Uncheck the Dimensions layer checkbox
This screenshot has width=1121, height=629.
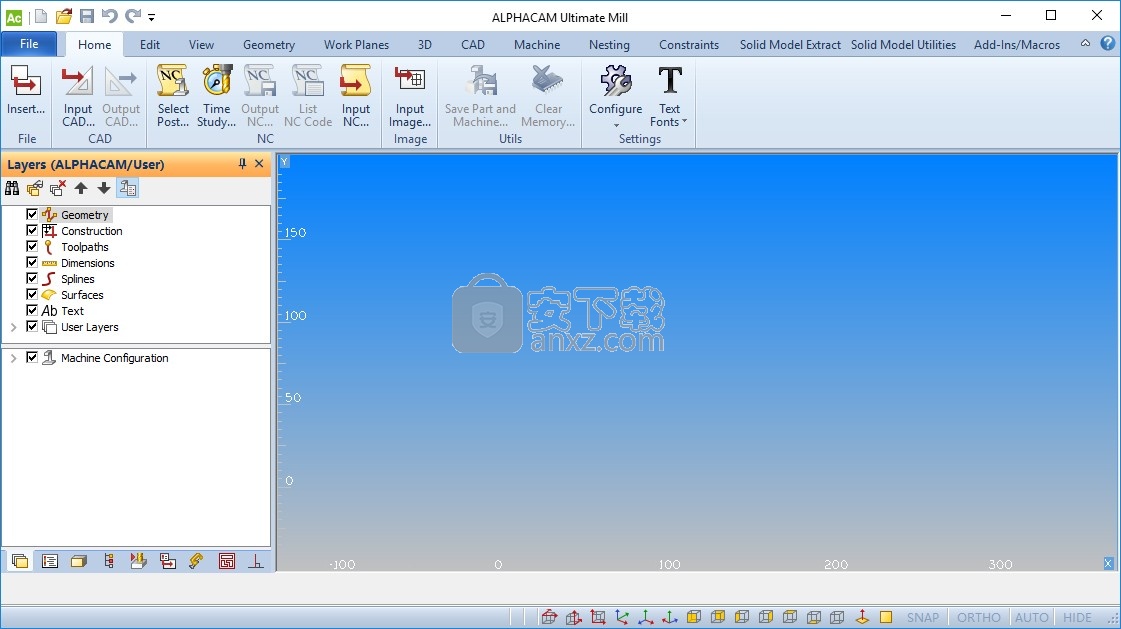(x=31, y=262)
